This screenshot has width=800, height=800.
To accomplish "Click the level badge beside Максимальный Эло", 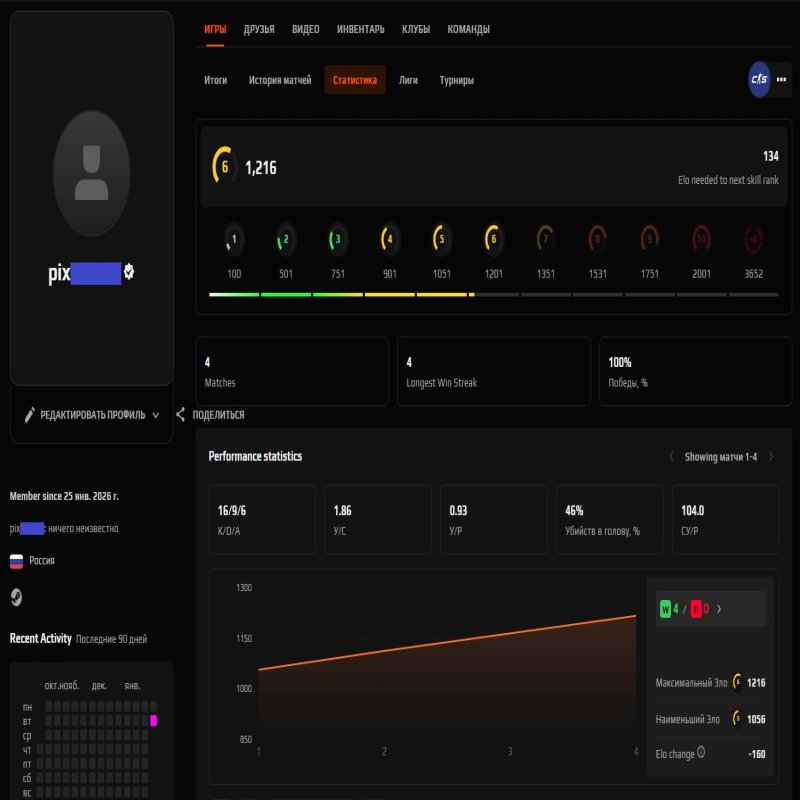I will [x=738, y=682].
